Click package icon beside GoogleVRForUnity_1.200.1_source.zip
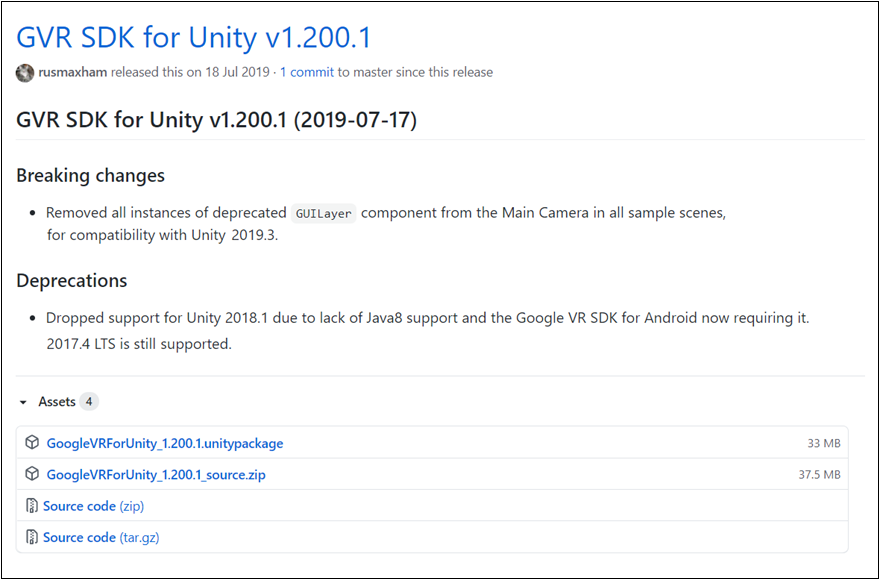Image resolution: width=880 pixels, height=580 pixels. tap(32, 474)
